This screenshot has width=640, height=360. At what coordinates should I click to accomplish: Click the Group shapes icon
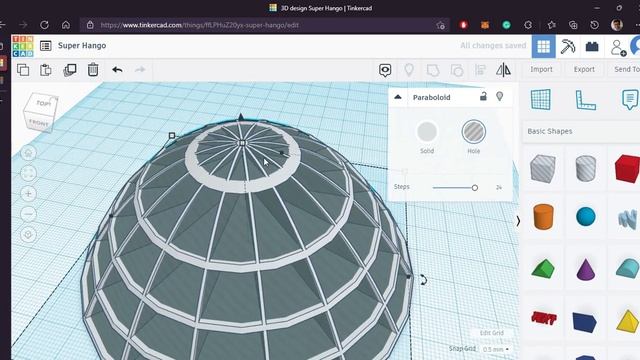click(433, 70)
